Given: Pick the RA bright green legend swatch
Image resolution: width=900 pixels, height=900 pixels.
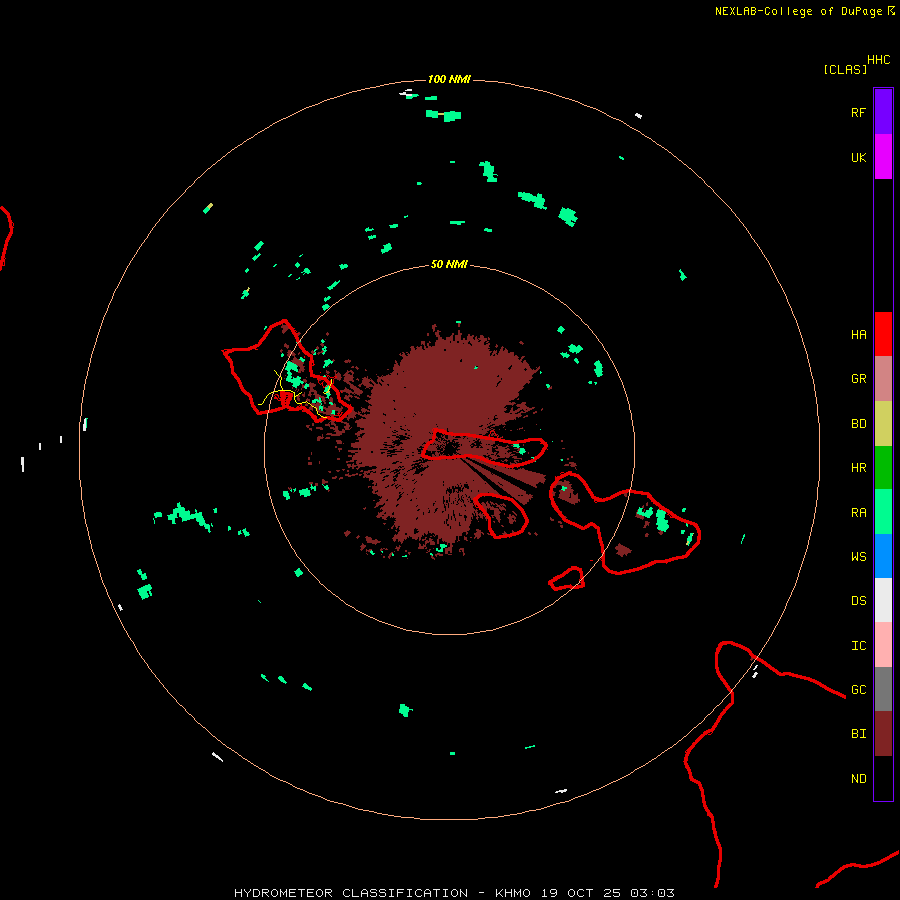Looking at the screenshot, I should 883,512.
